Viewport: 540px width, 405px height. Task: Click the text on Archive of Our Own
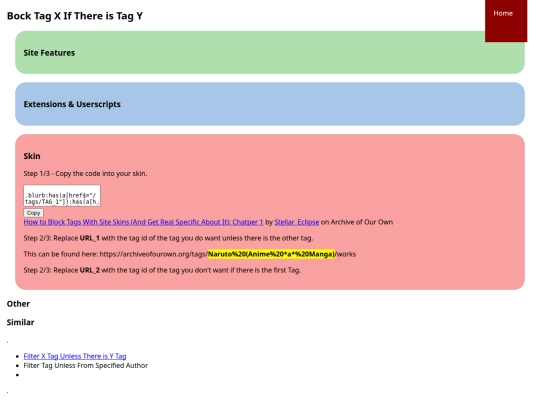(x=357, y=222)
